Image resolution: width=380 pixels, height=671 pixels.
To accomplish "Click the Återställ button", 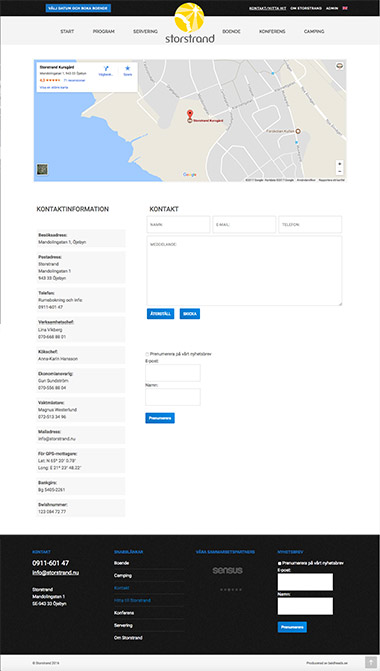I will 160,314.
